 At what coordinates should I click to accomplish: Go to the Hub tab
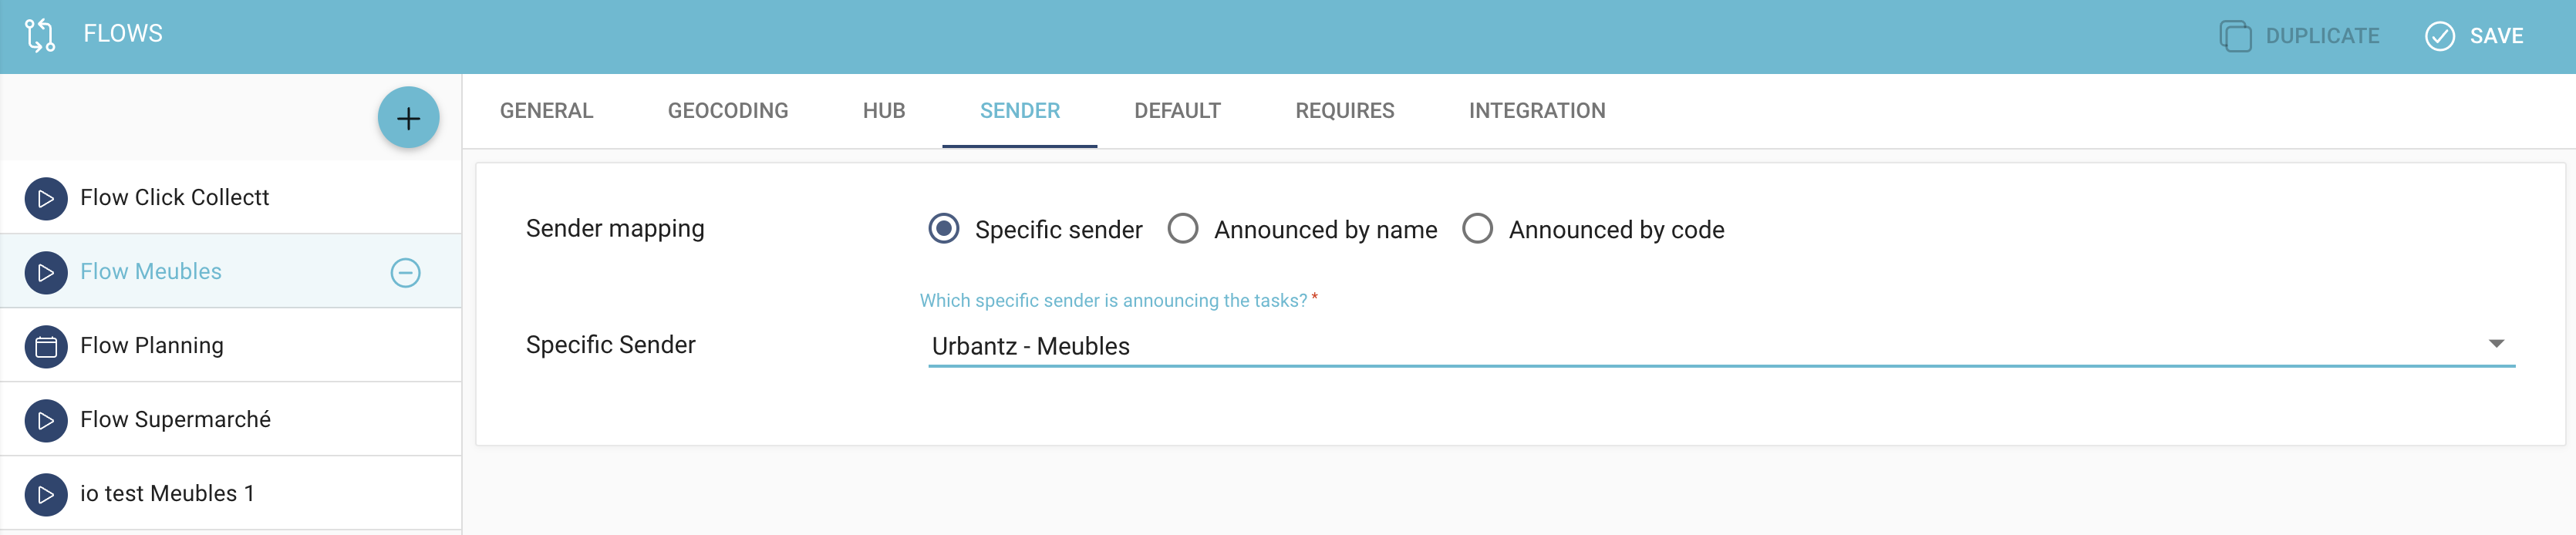pos(884,111)
